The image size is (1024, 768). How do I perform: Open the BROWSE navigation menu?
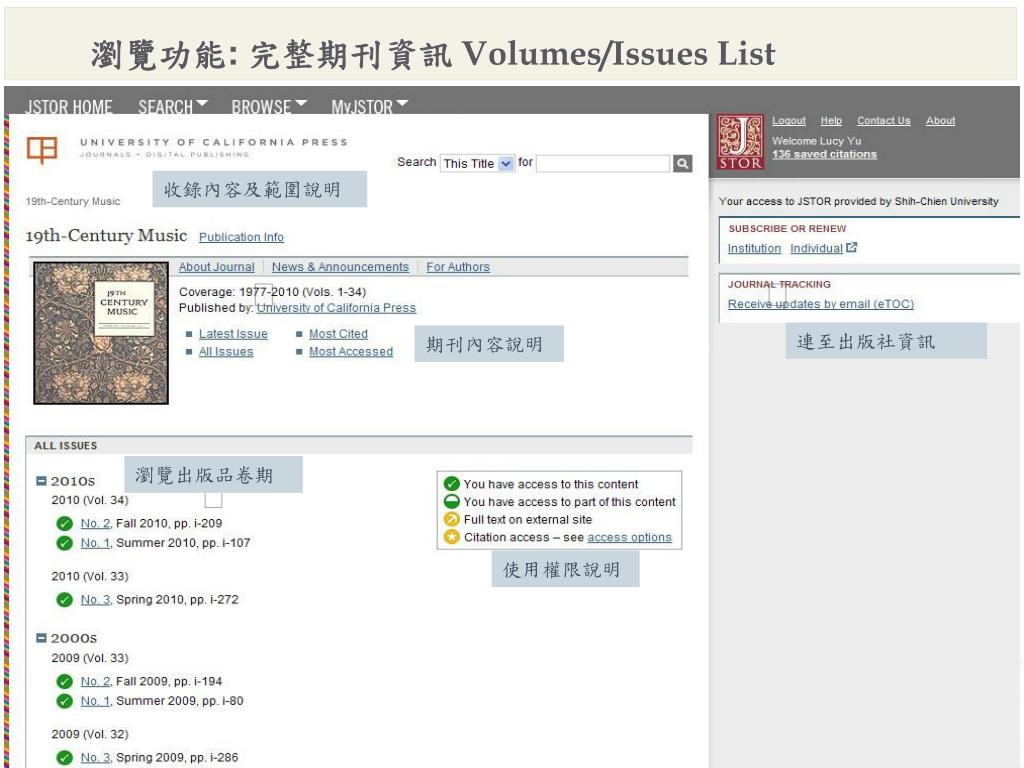268,106
